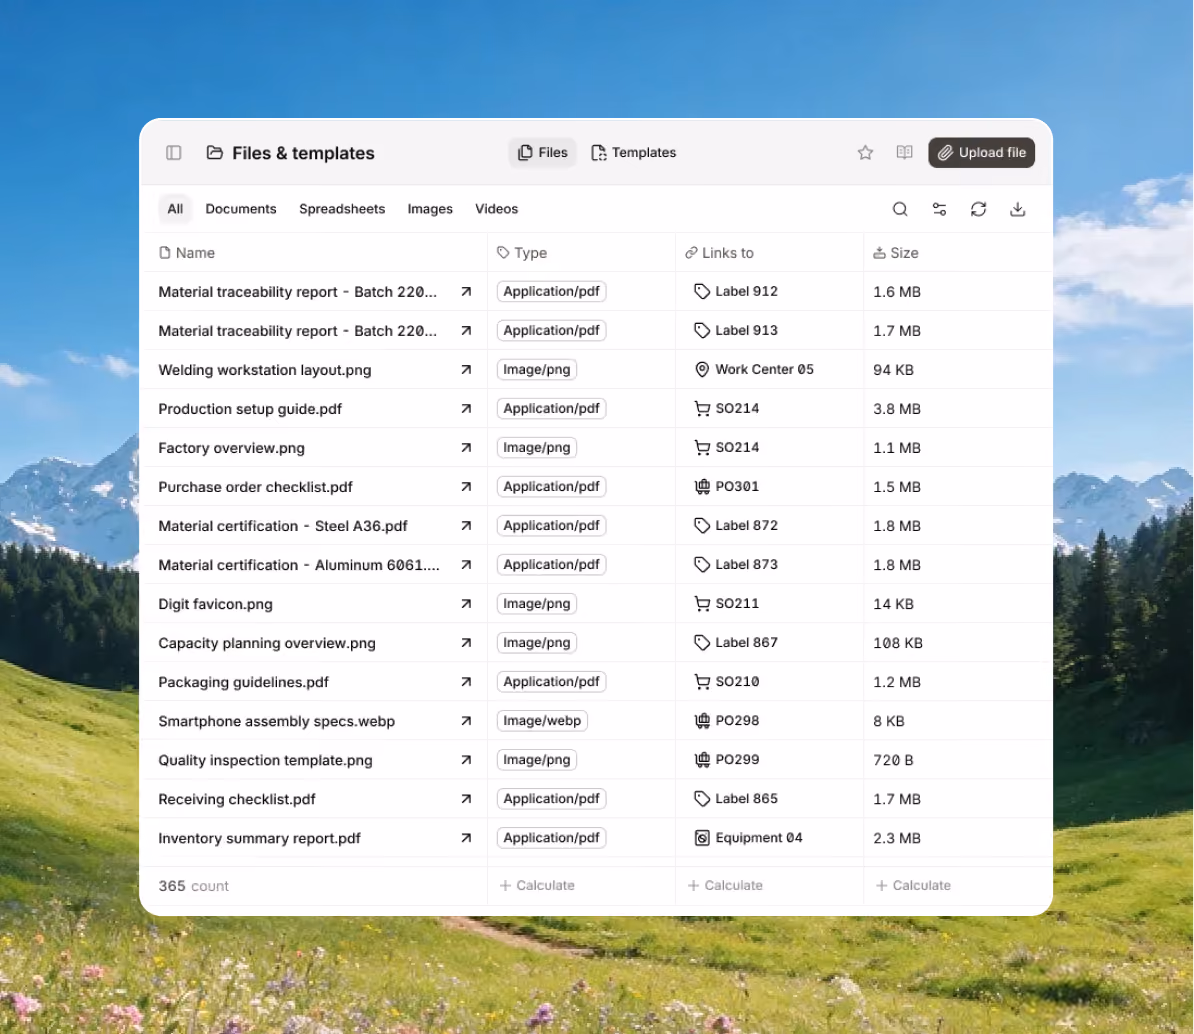1194x1034 pixels.
Task: Select the Documents filter tab
Action: [241, 209]
